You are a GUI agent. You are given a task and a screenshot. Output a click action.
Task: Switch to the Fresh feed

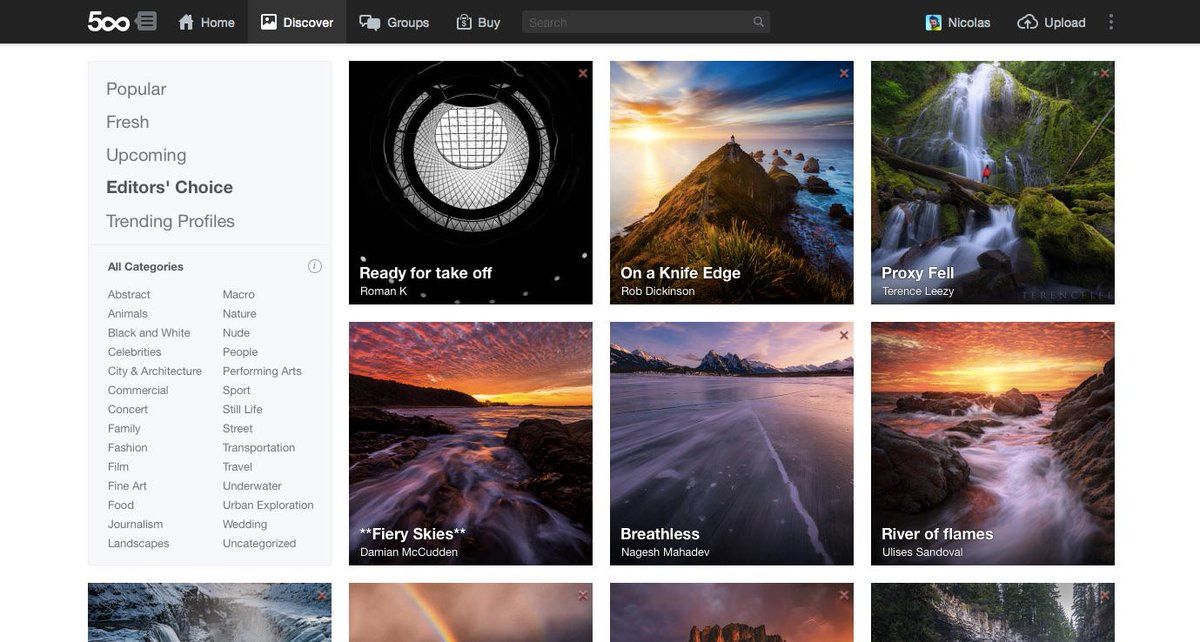[x=127, y=122]
